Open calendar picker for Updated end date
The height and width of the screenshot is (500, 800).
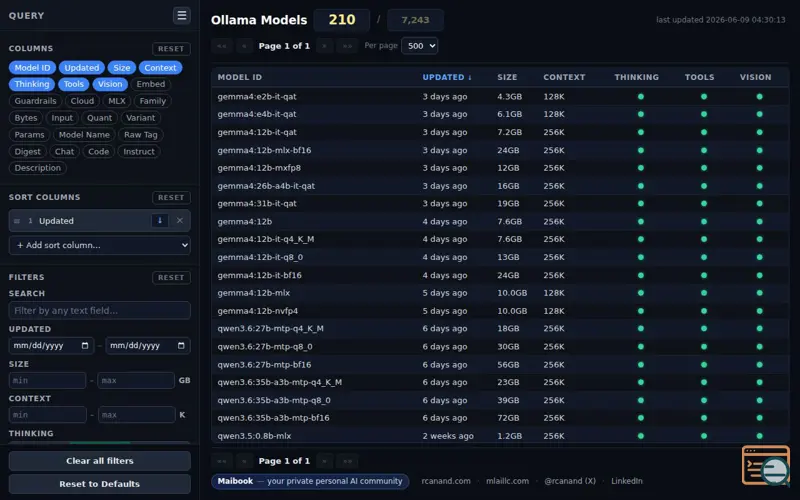click(181, 345)
